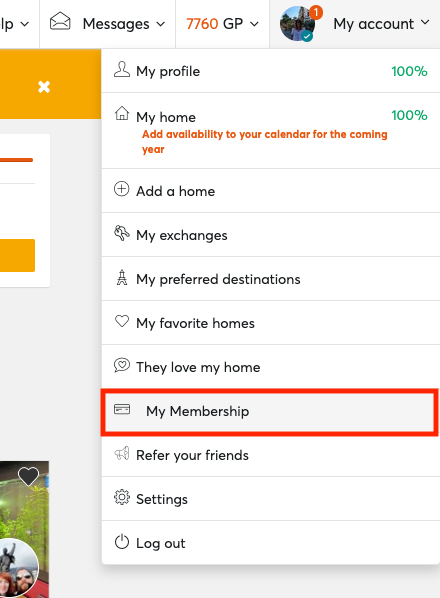
Task: Click the credit card icon for My Membership
Action: pos(122,410)
